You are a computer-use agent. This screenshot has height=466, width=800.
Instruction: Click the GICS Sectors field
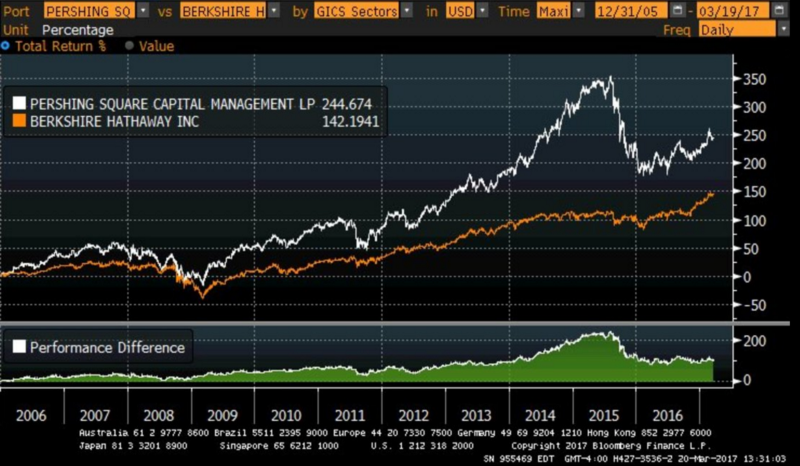357,11
